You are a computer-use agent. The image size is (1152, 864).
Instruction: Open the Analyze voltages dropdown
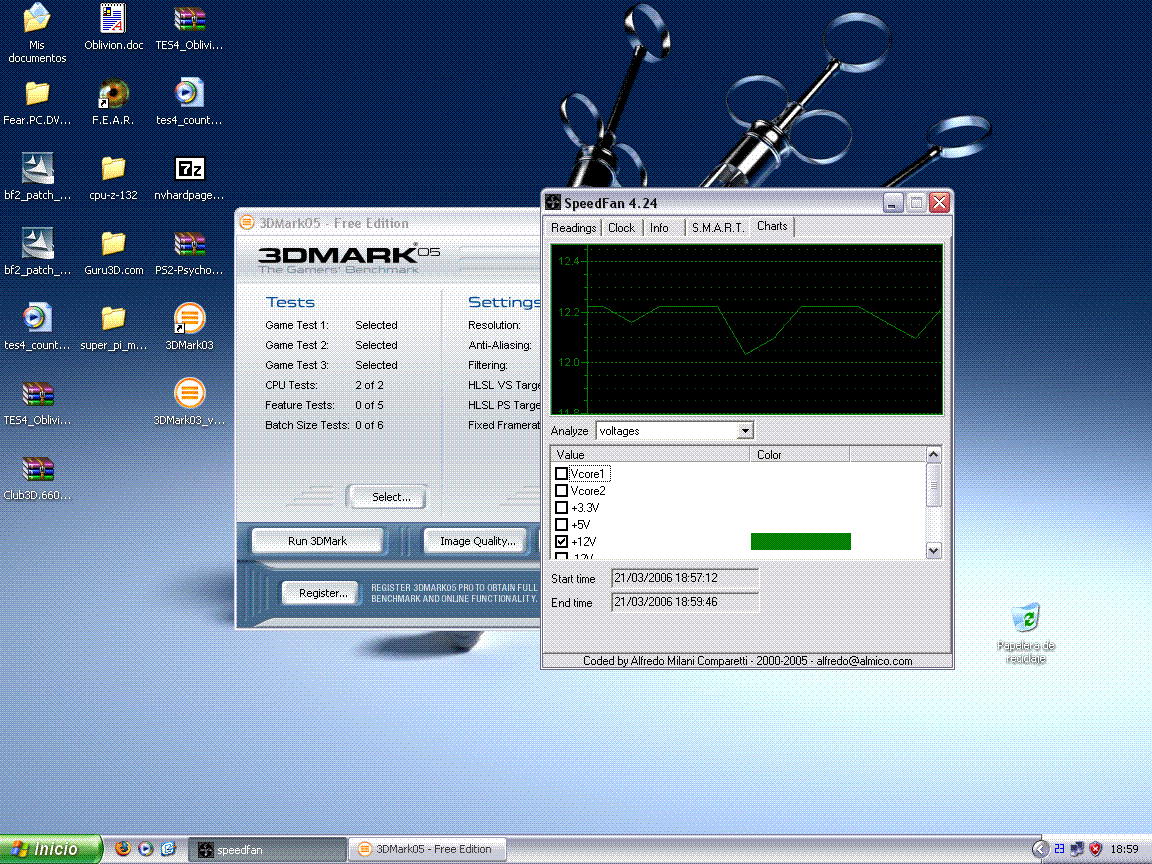[x=745, y=431]
